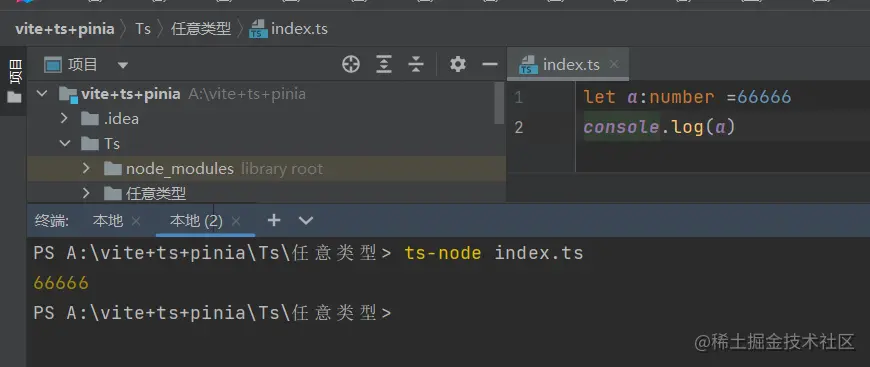Switch to terminal tab 本地 (2)
This screenshot has height=367, width=870.
[x=196, y=221]
